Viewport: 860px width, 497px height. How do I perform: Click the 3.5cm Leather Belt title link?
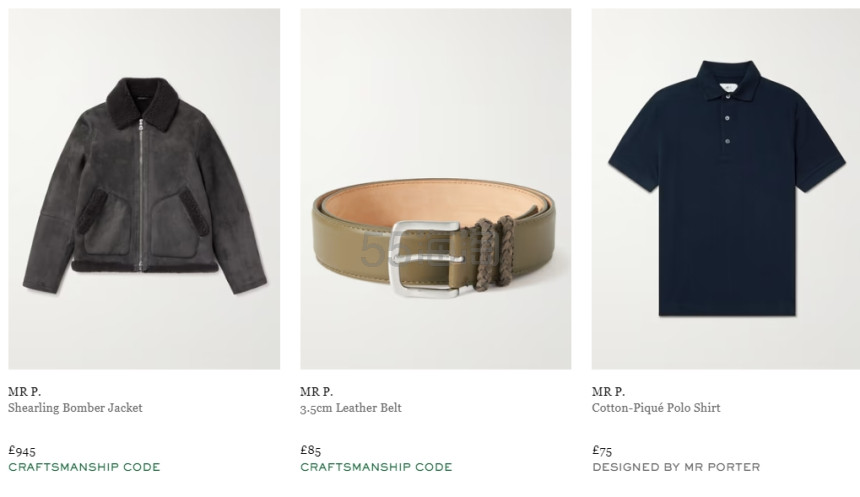point(350,408)
